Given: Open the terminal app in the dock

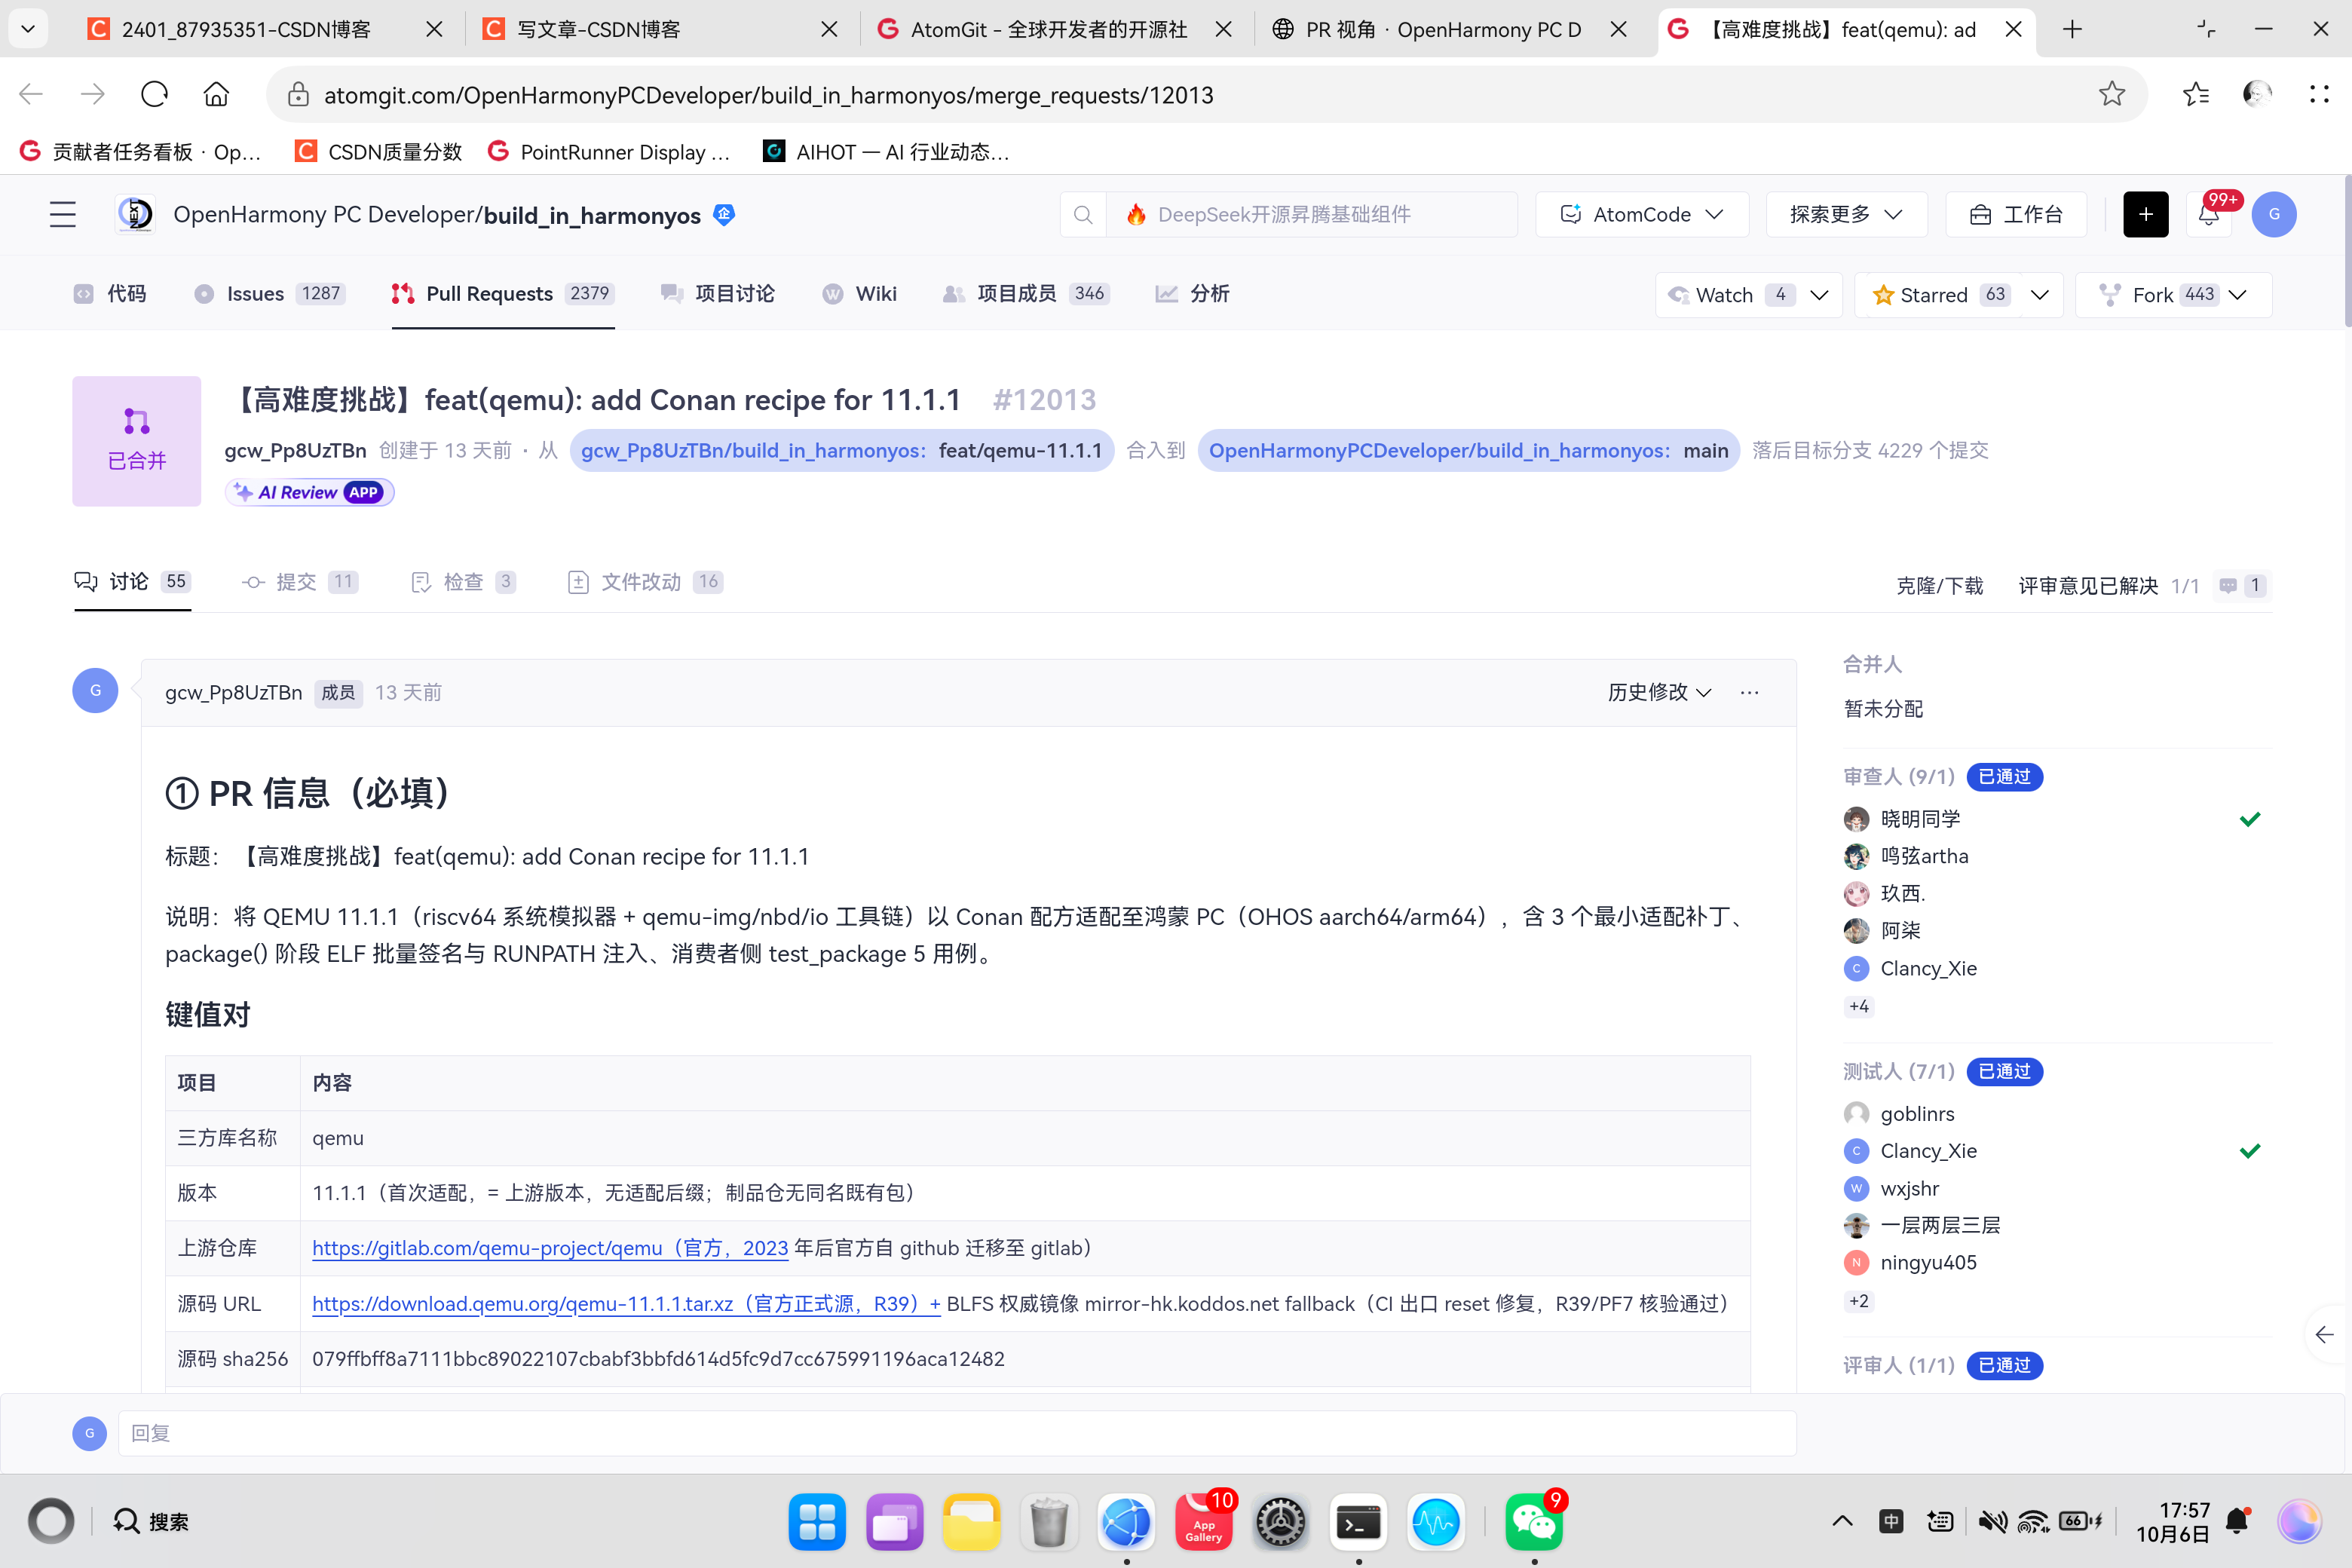Looking at the screenshot, I should point(1358,1521).
